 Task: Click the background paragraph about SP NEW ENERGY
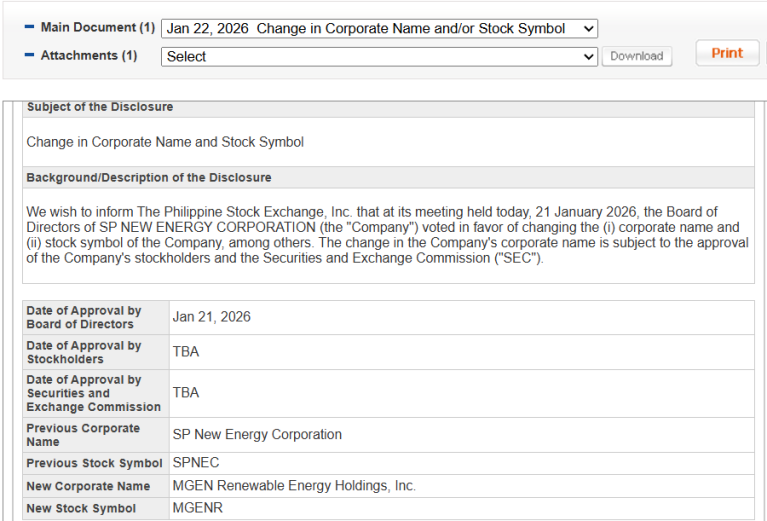click(387, 235)
